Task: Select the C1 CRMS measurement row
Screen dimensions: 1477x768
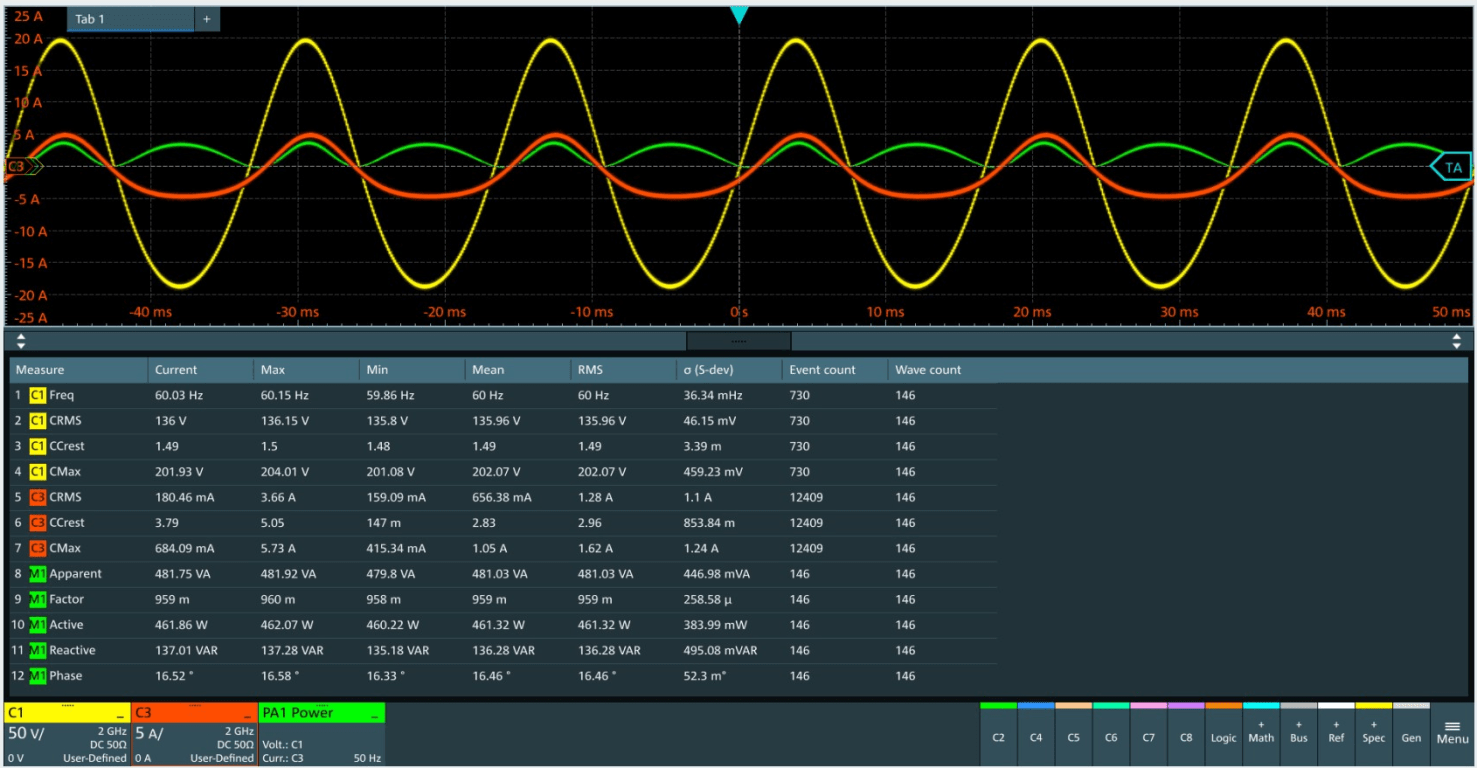Action: [x=504, y=421]
